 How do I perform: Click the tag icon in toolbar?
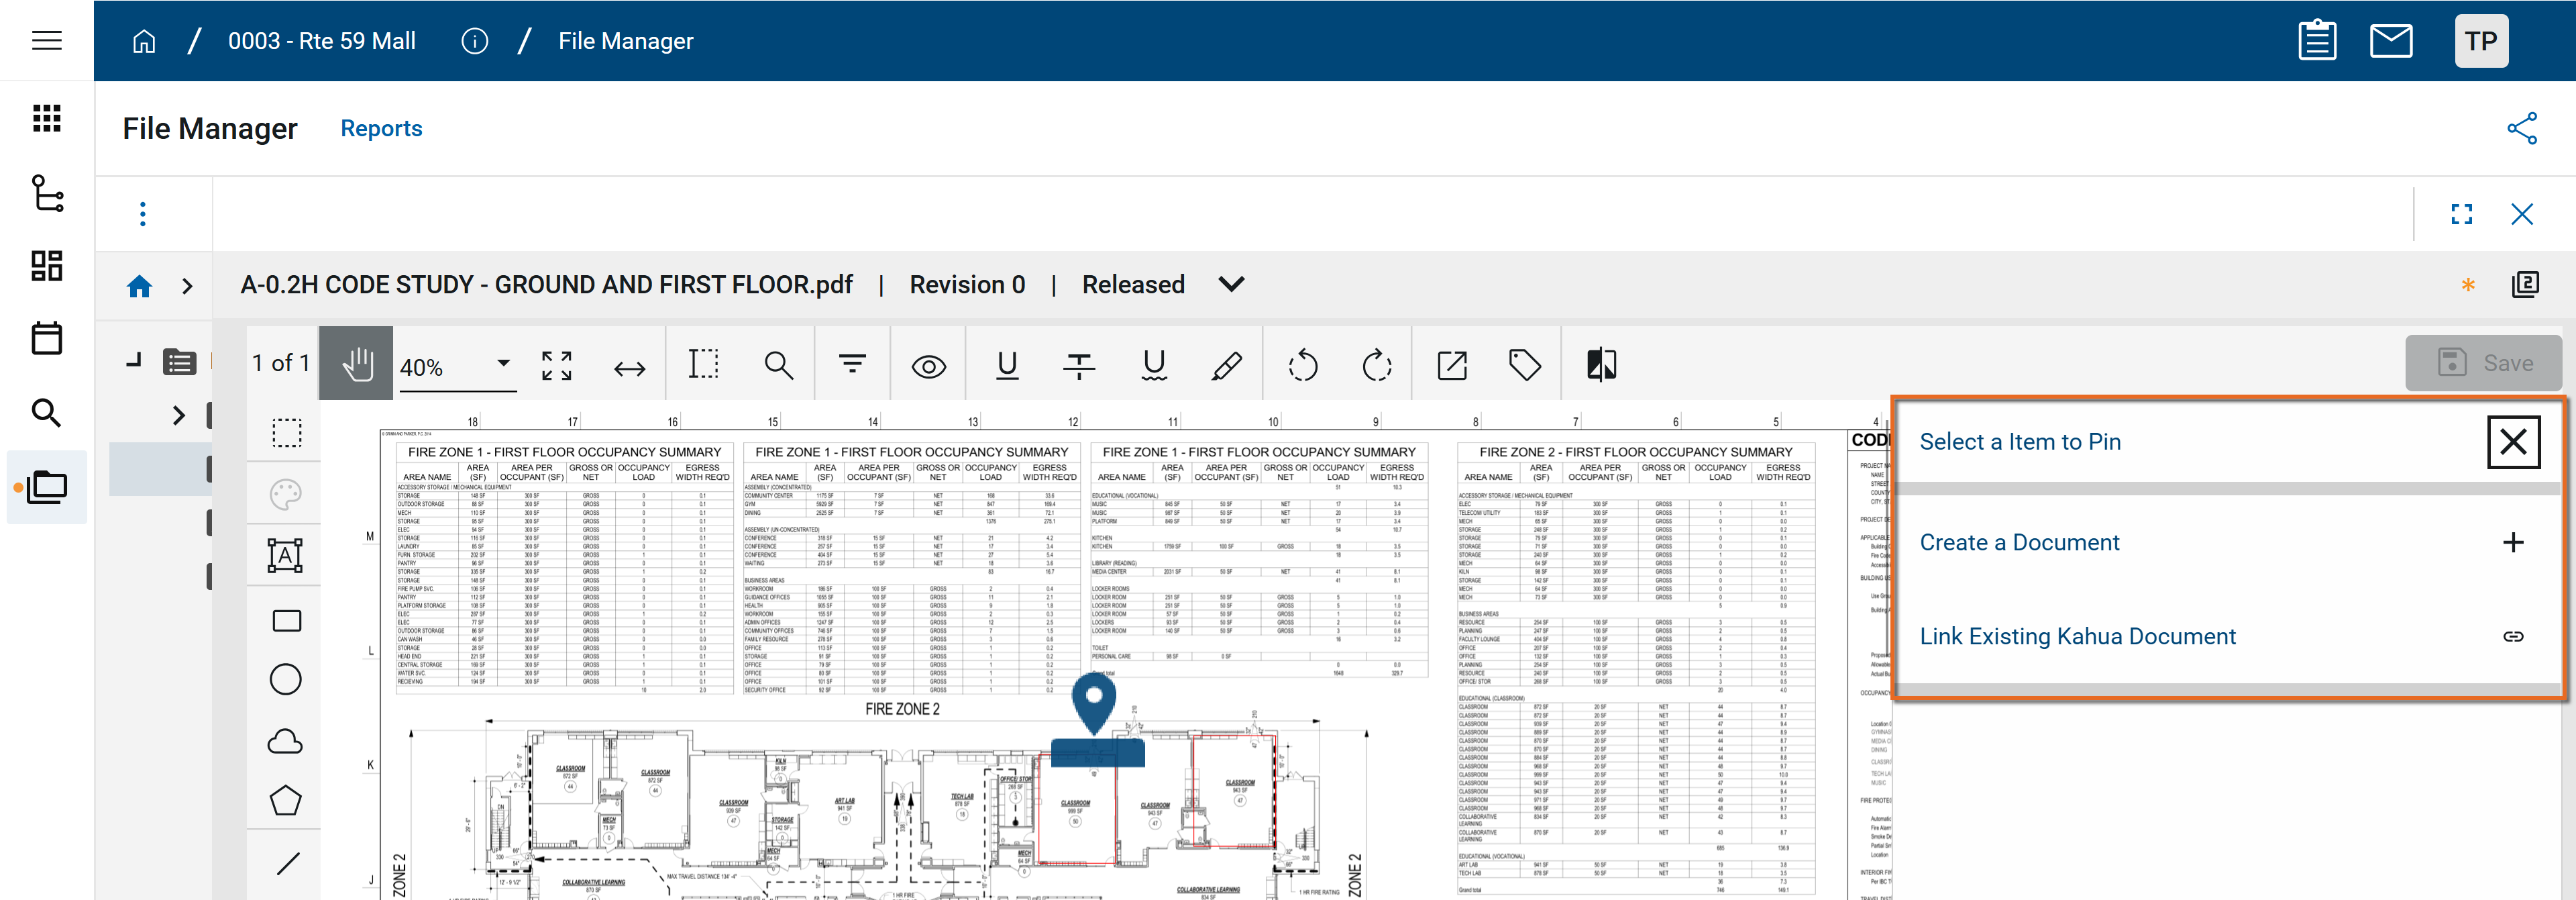pyautogui.click(x=1524, y=366)
